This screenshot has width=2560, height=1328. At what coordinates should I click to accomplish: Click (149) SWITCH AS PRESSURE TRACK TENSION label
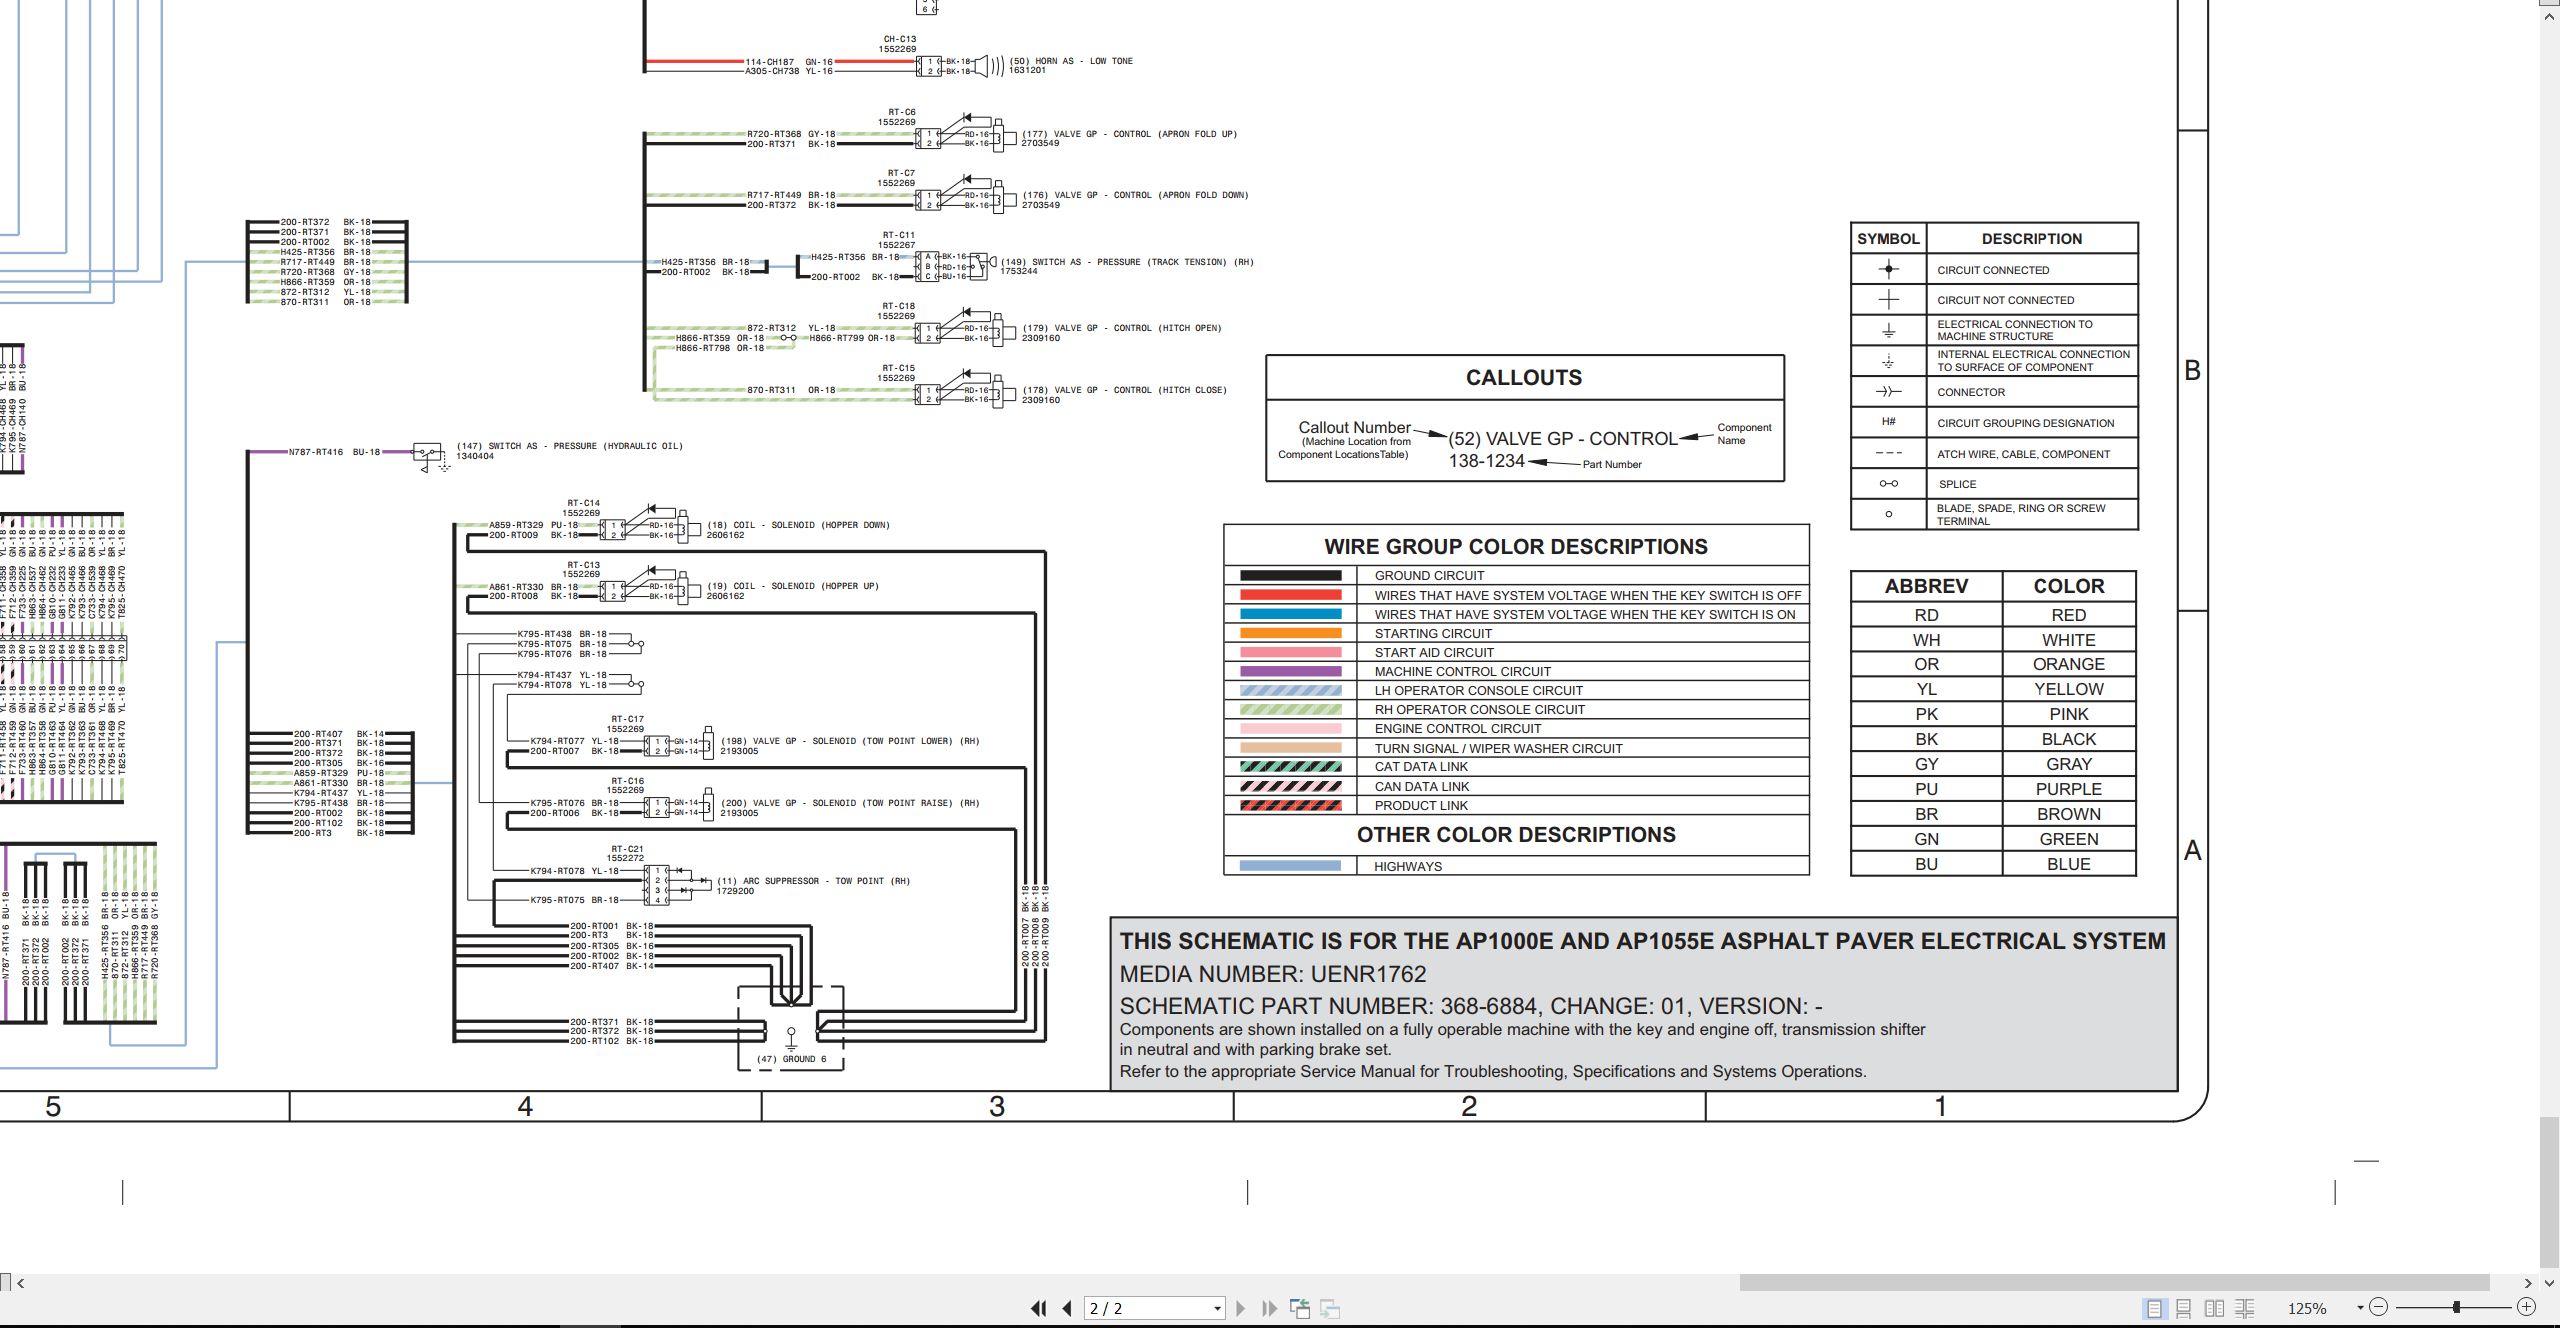[x=1127, y=262]
